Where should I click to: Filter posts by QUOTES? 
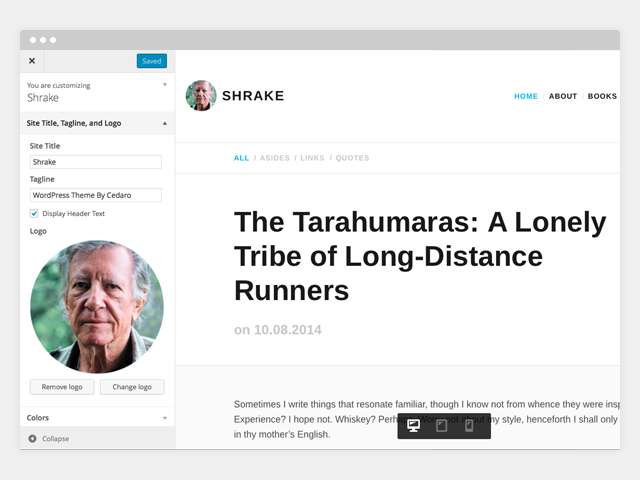352,158
